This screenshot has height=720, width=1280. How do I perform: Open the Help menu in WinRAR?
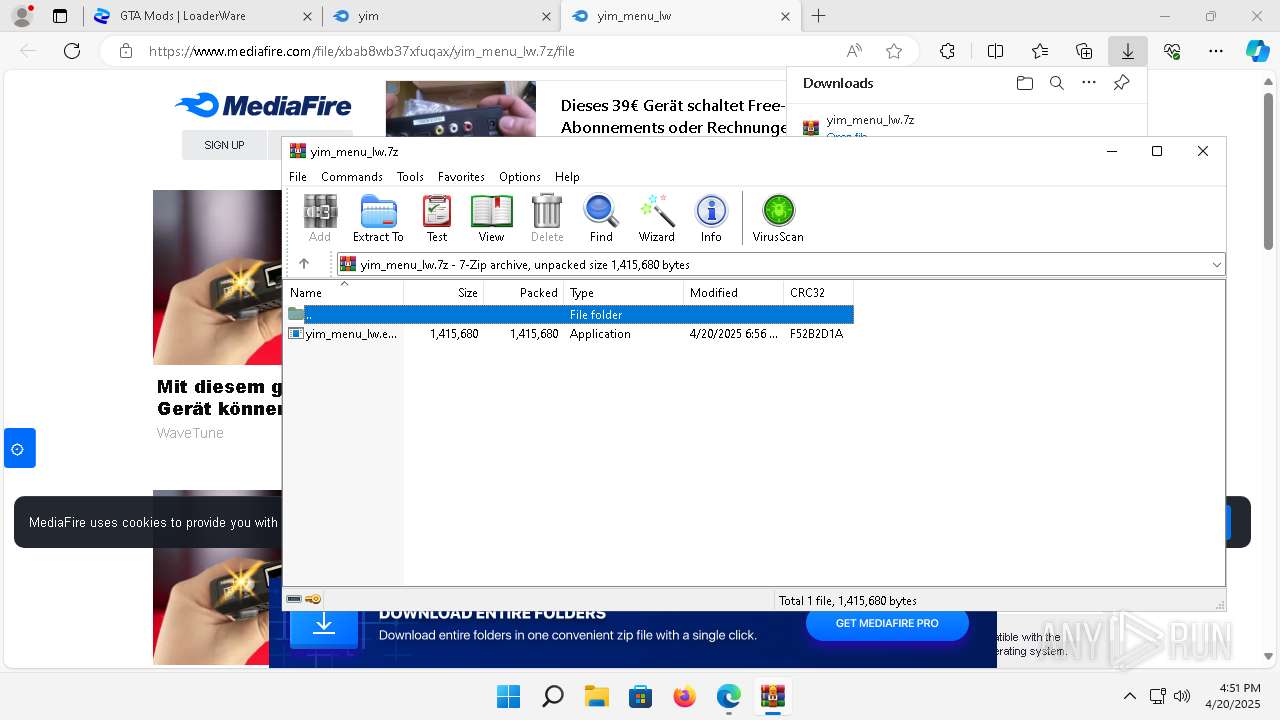pos(567,176)
